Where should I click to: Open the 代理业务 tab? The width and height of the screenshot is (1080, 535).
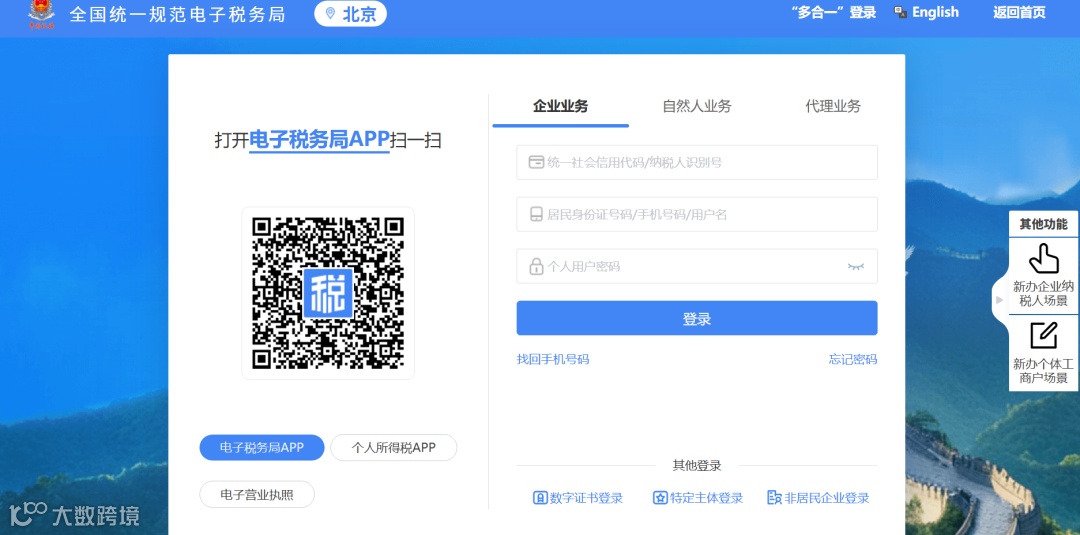click(833, 106)
